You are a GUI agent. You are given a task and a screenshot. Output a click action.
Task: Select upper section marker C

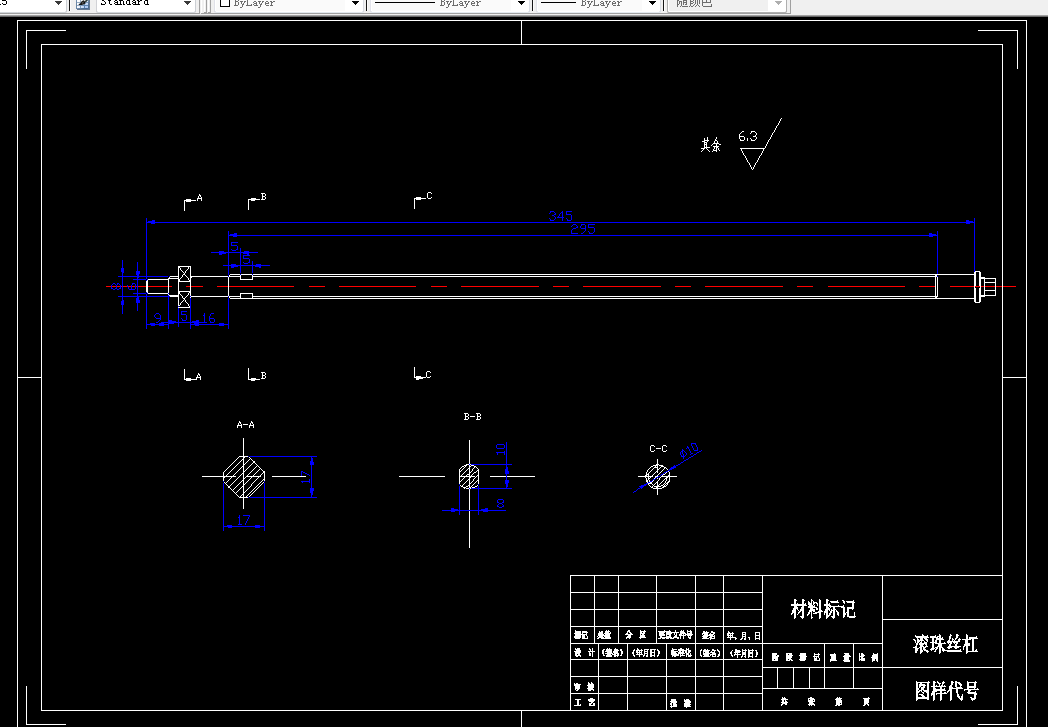423,199
